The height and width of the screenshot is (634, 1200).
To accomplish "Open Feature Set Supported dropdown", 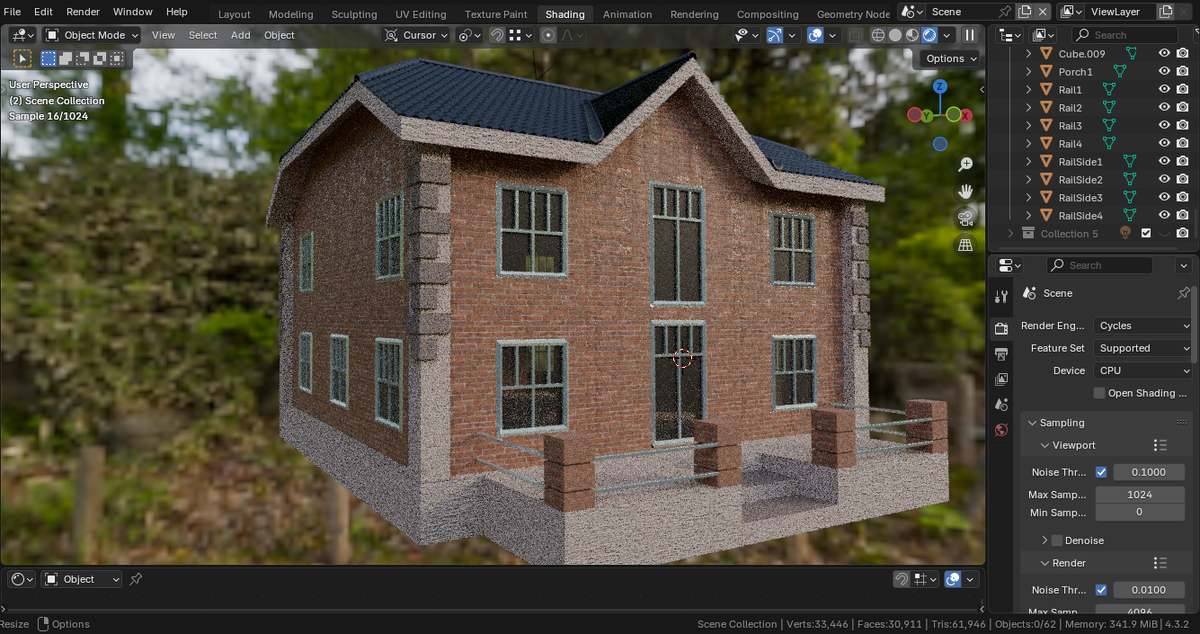I will (1142, 348).
